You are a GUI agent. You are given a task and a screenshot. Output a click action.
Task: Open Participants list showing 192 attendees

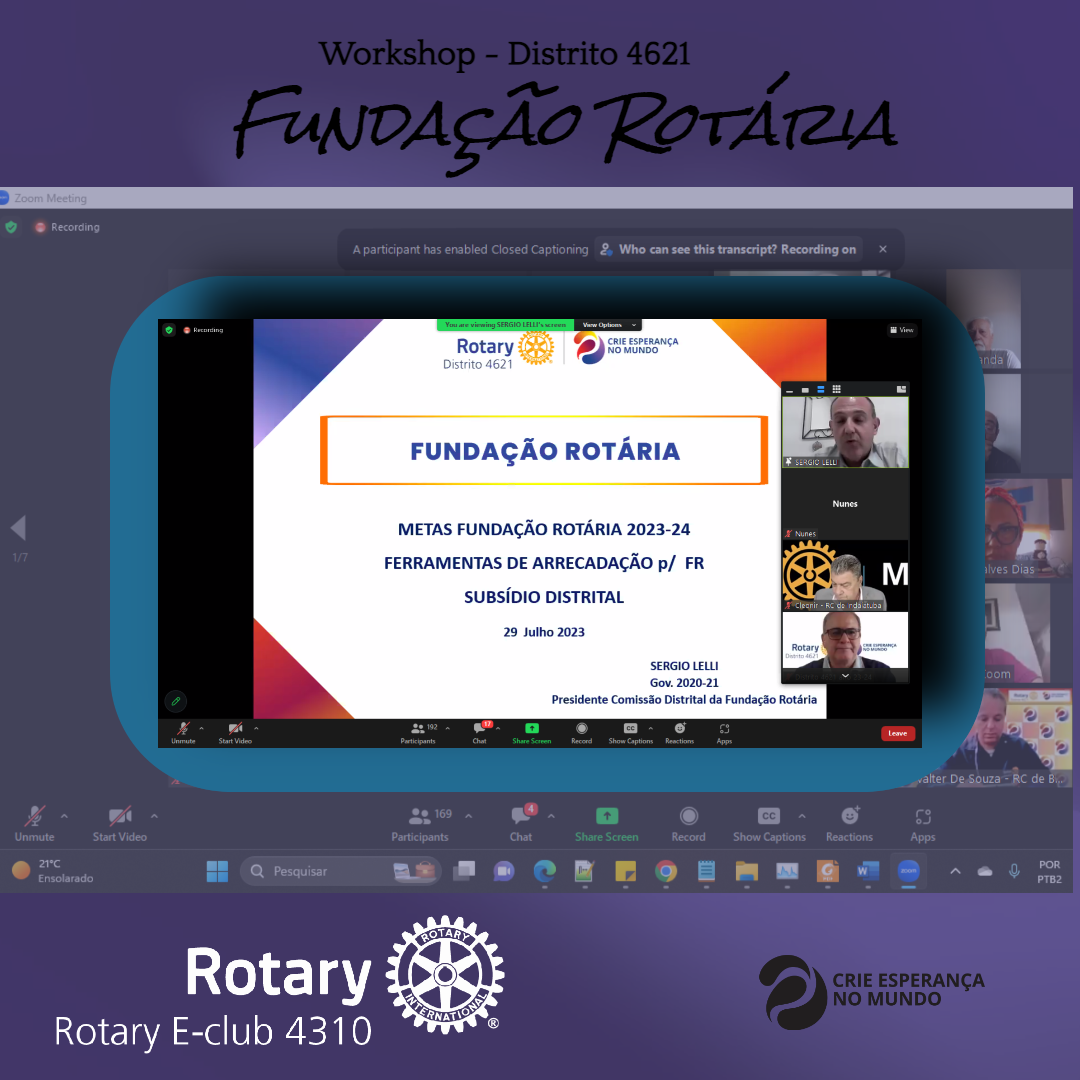(x=418, y=732)
